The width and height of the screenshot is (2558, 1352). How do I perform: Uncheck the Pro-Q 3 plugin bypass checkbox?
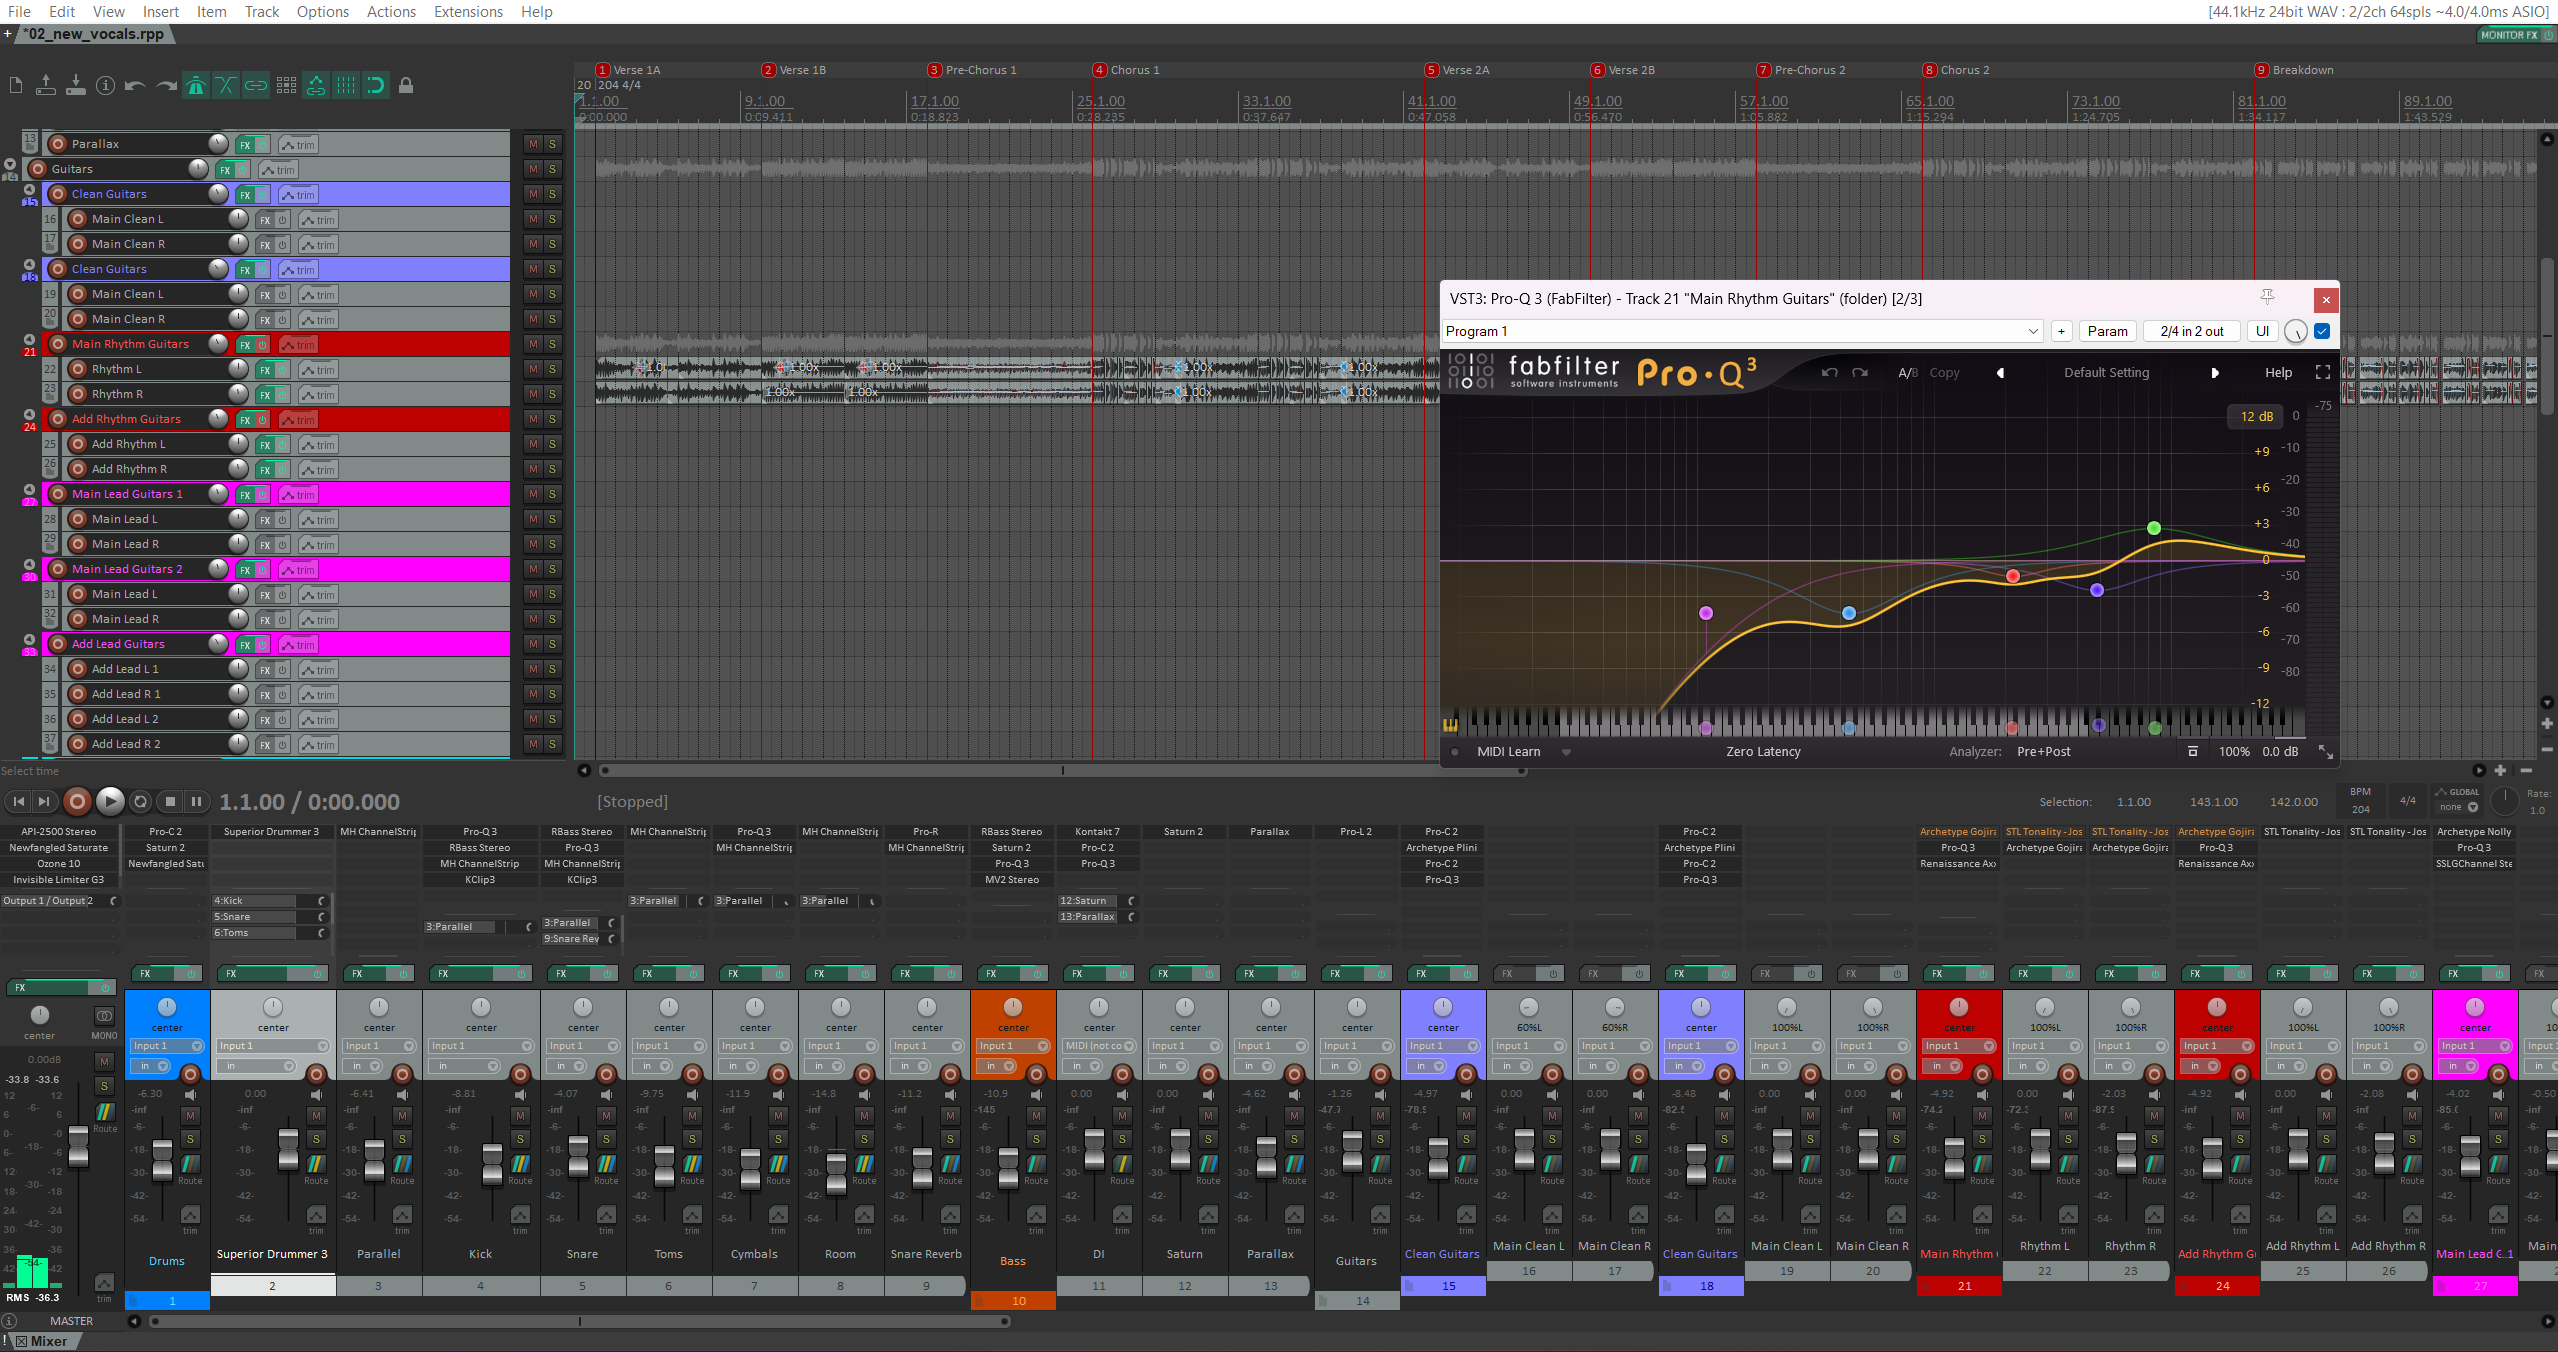coord(2322,331)
